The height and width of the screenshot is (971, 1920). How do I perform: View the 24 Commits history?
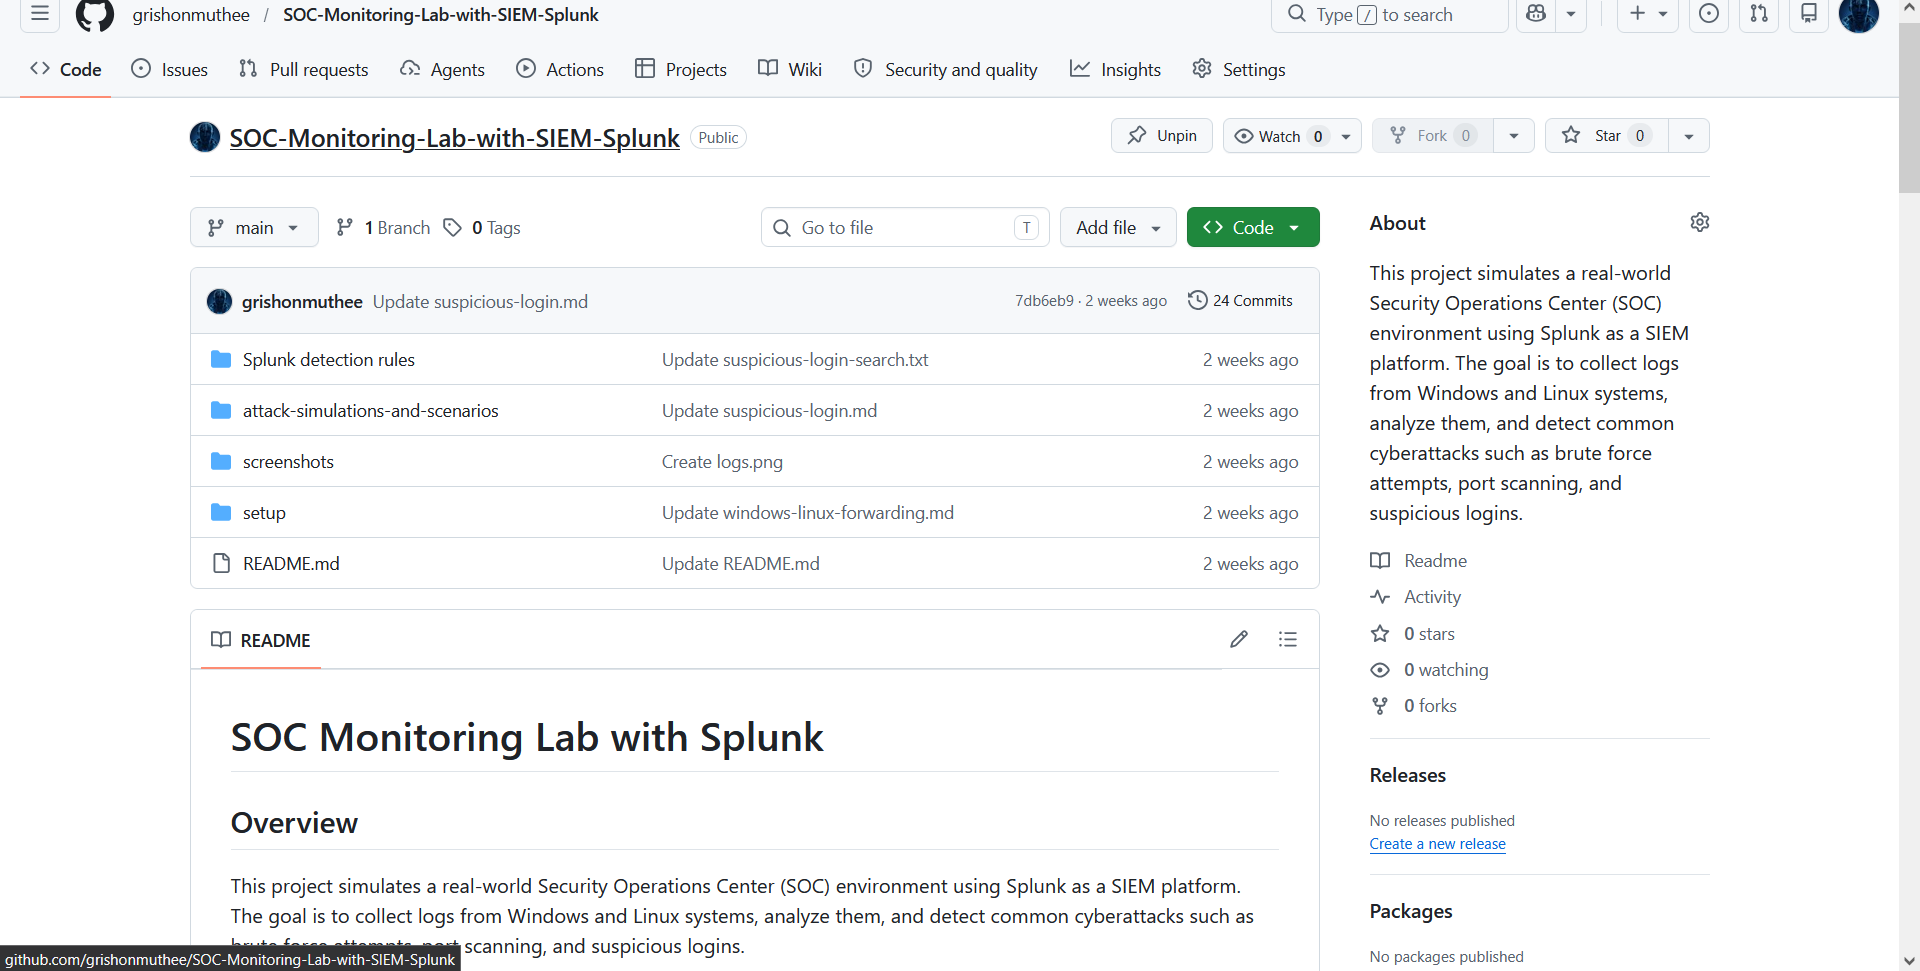pos(1240,300)
